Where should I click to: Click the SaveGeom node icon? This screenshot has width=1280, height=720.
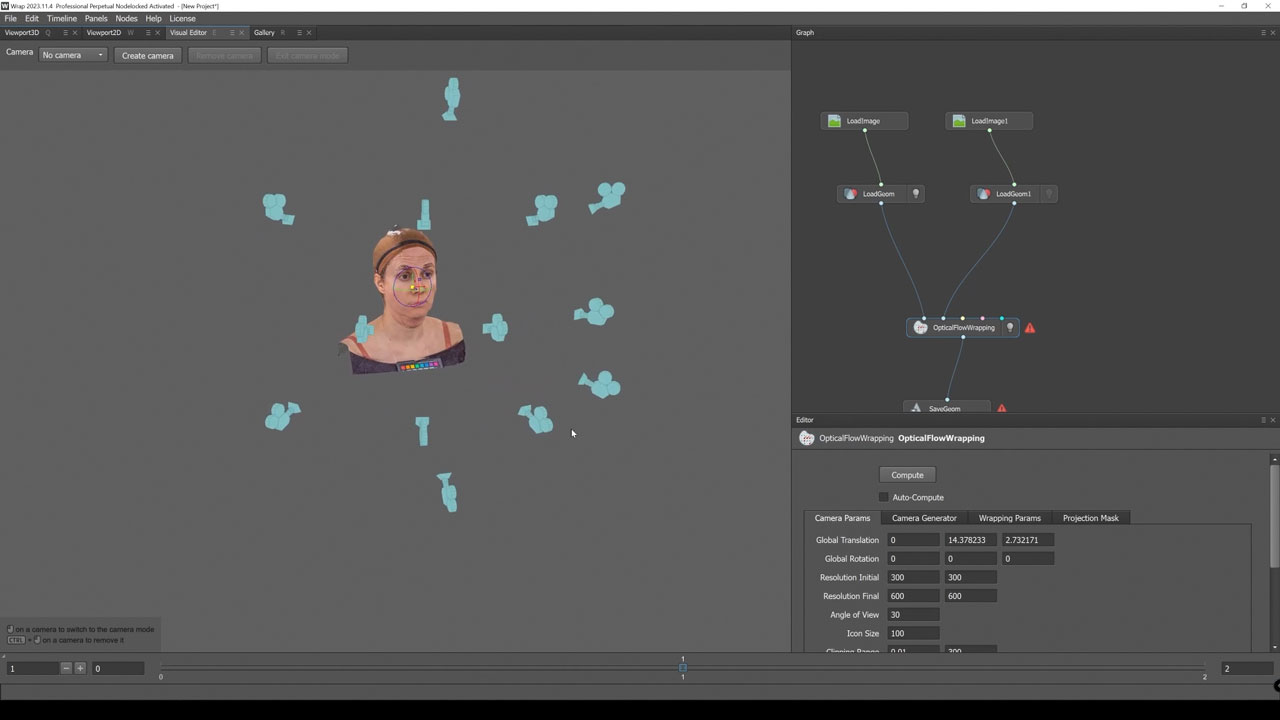916,408
